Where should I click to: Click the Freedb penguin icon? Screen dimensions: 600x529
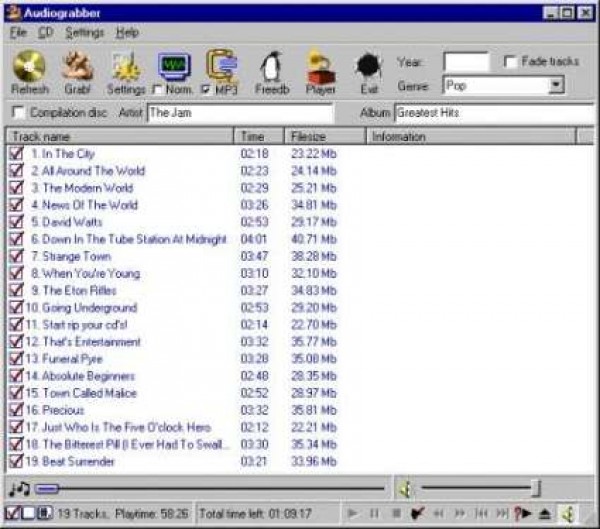click(272, 66)
